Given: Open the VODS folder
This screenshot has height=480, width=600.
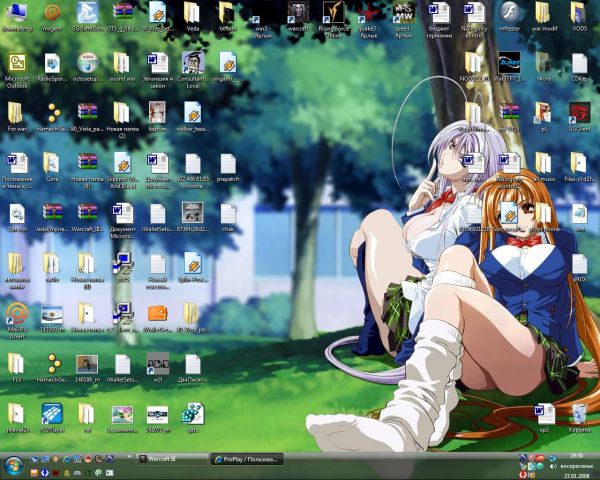Looking at the screenshot, I should 579,14.
